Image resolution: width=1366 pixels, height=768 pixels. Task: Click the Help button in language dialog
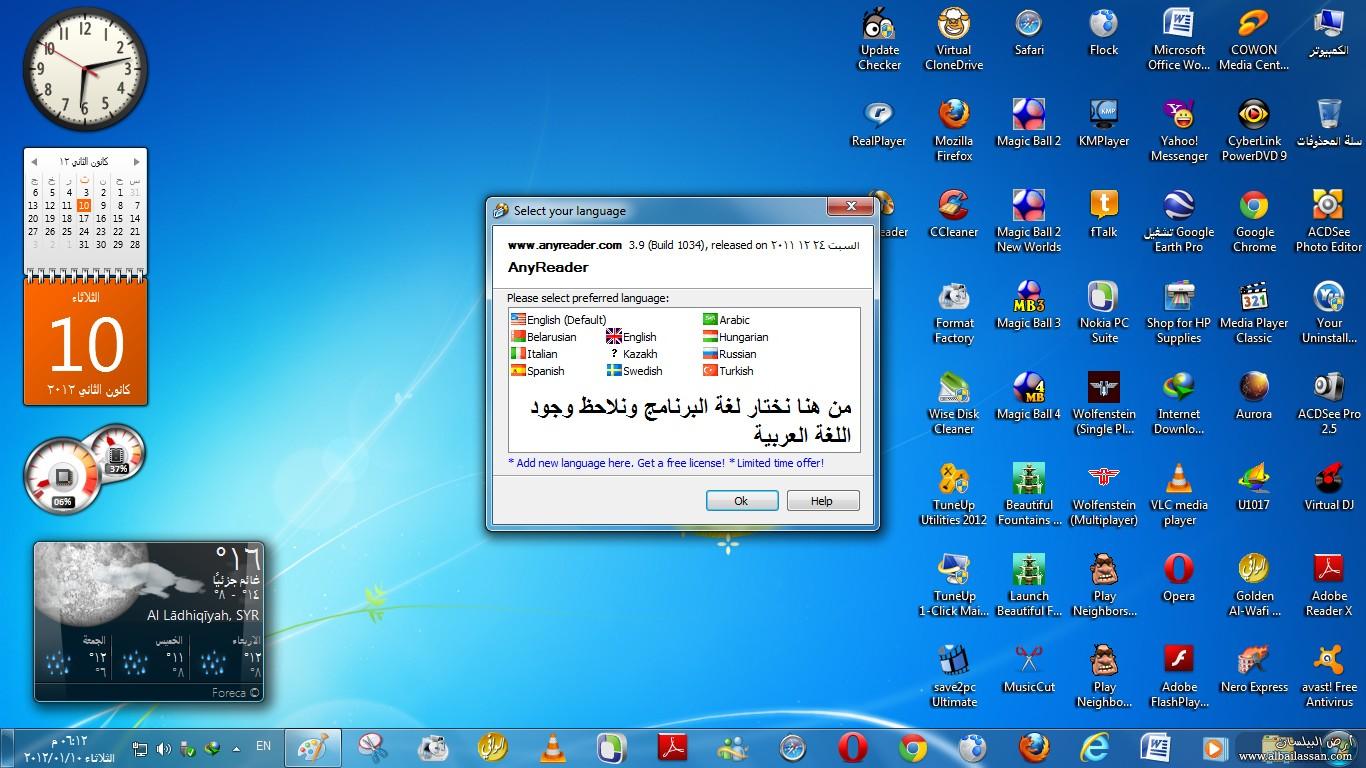tap(822, 501)
